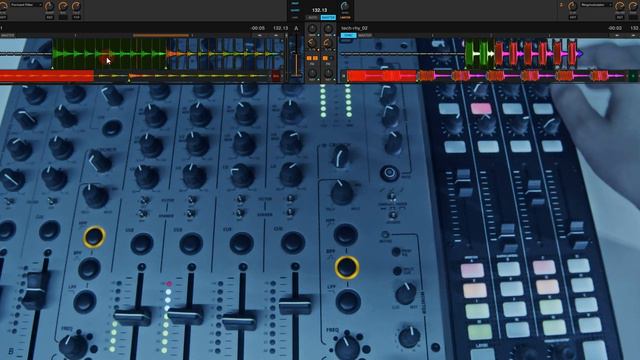Click the left channel orange filter knob
The height and width of the screenshot is (360, 640).
coord(312,43)
